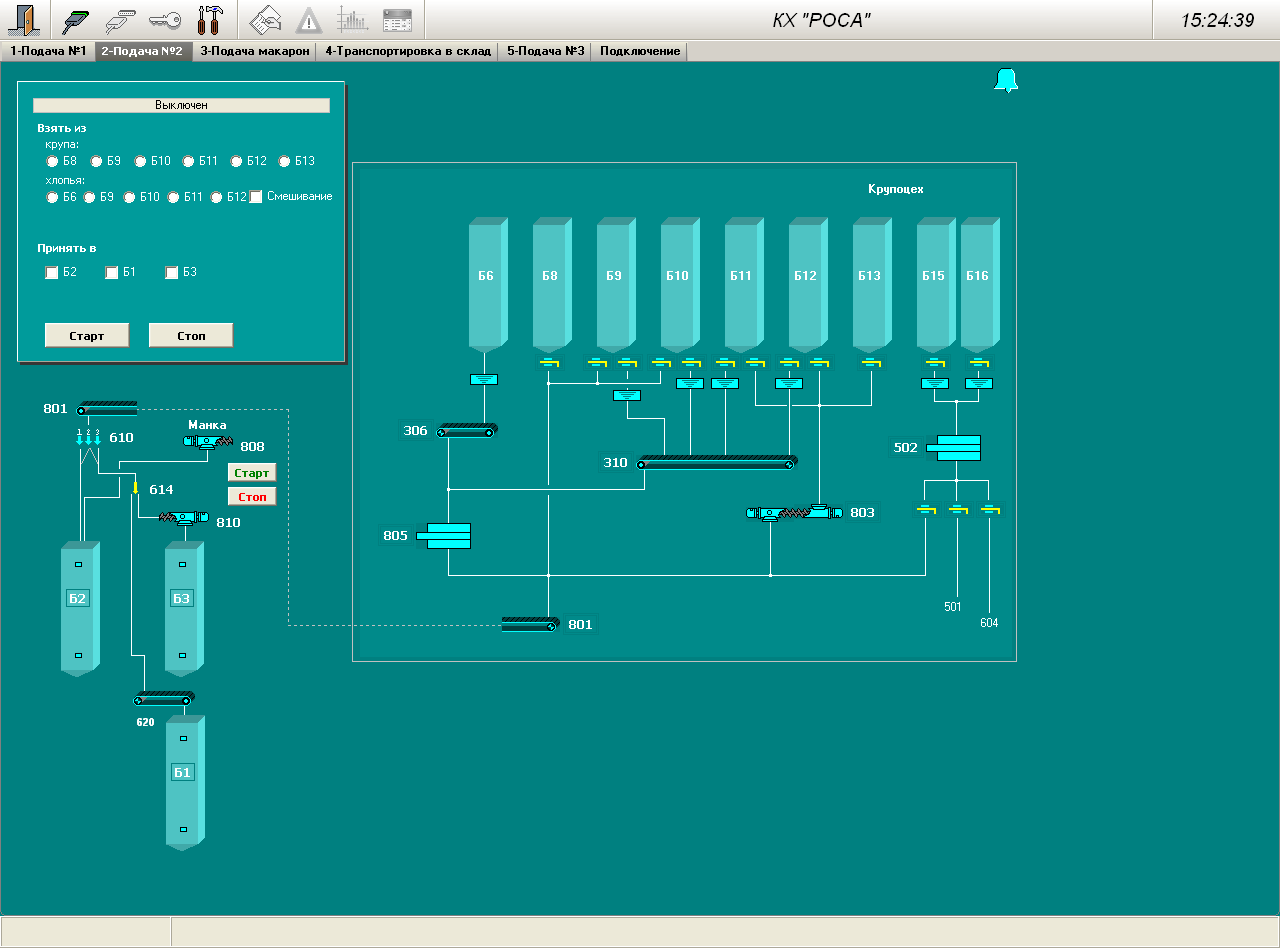Open the 4-Транспортировка в склад tab
1280x948 pixels.
point(408,51)
